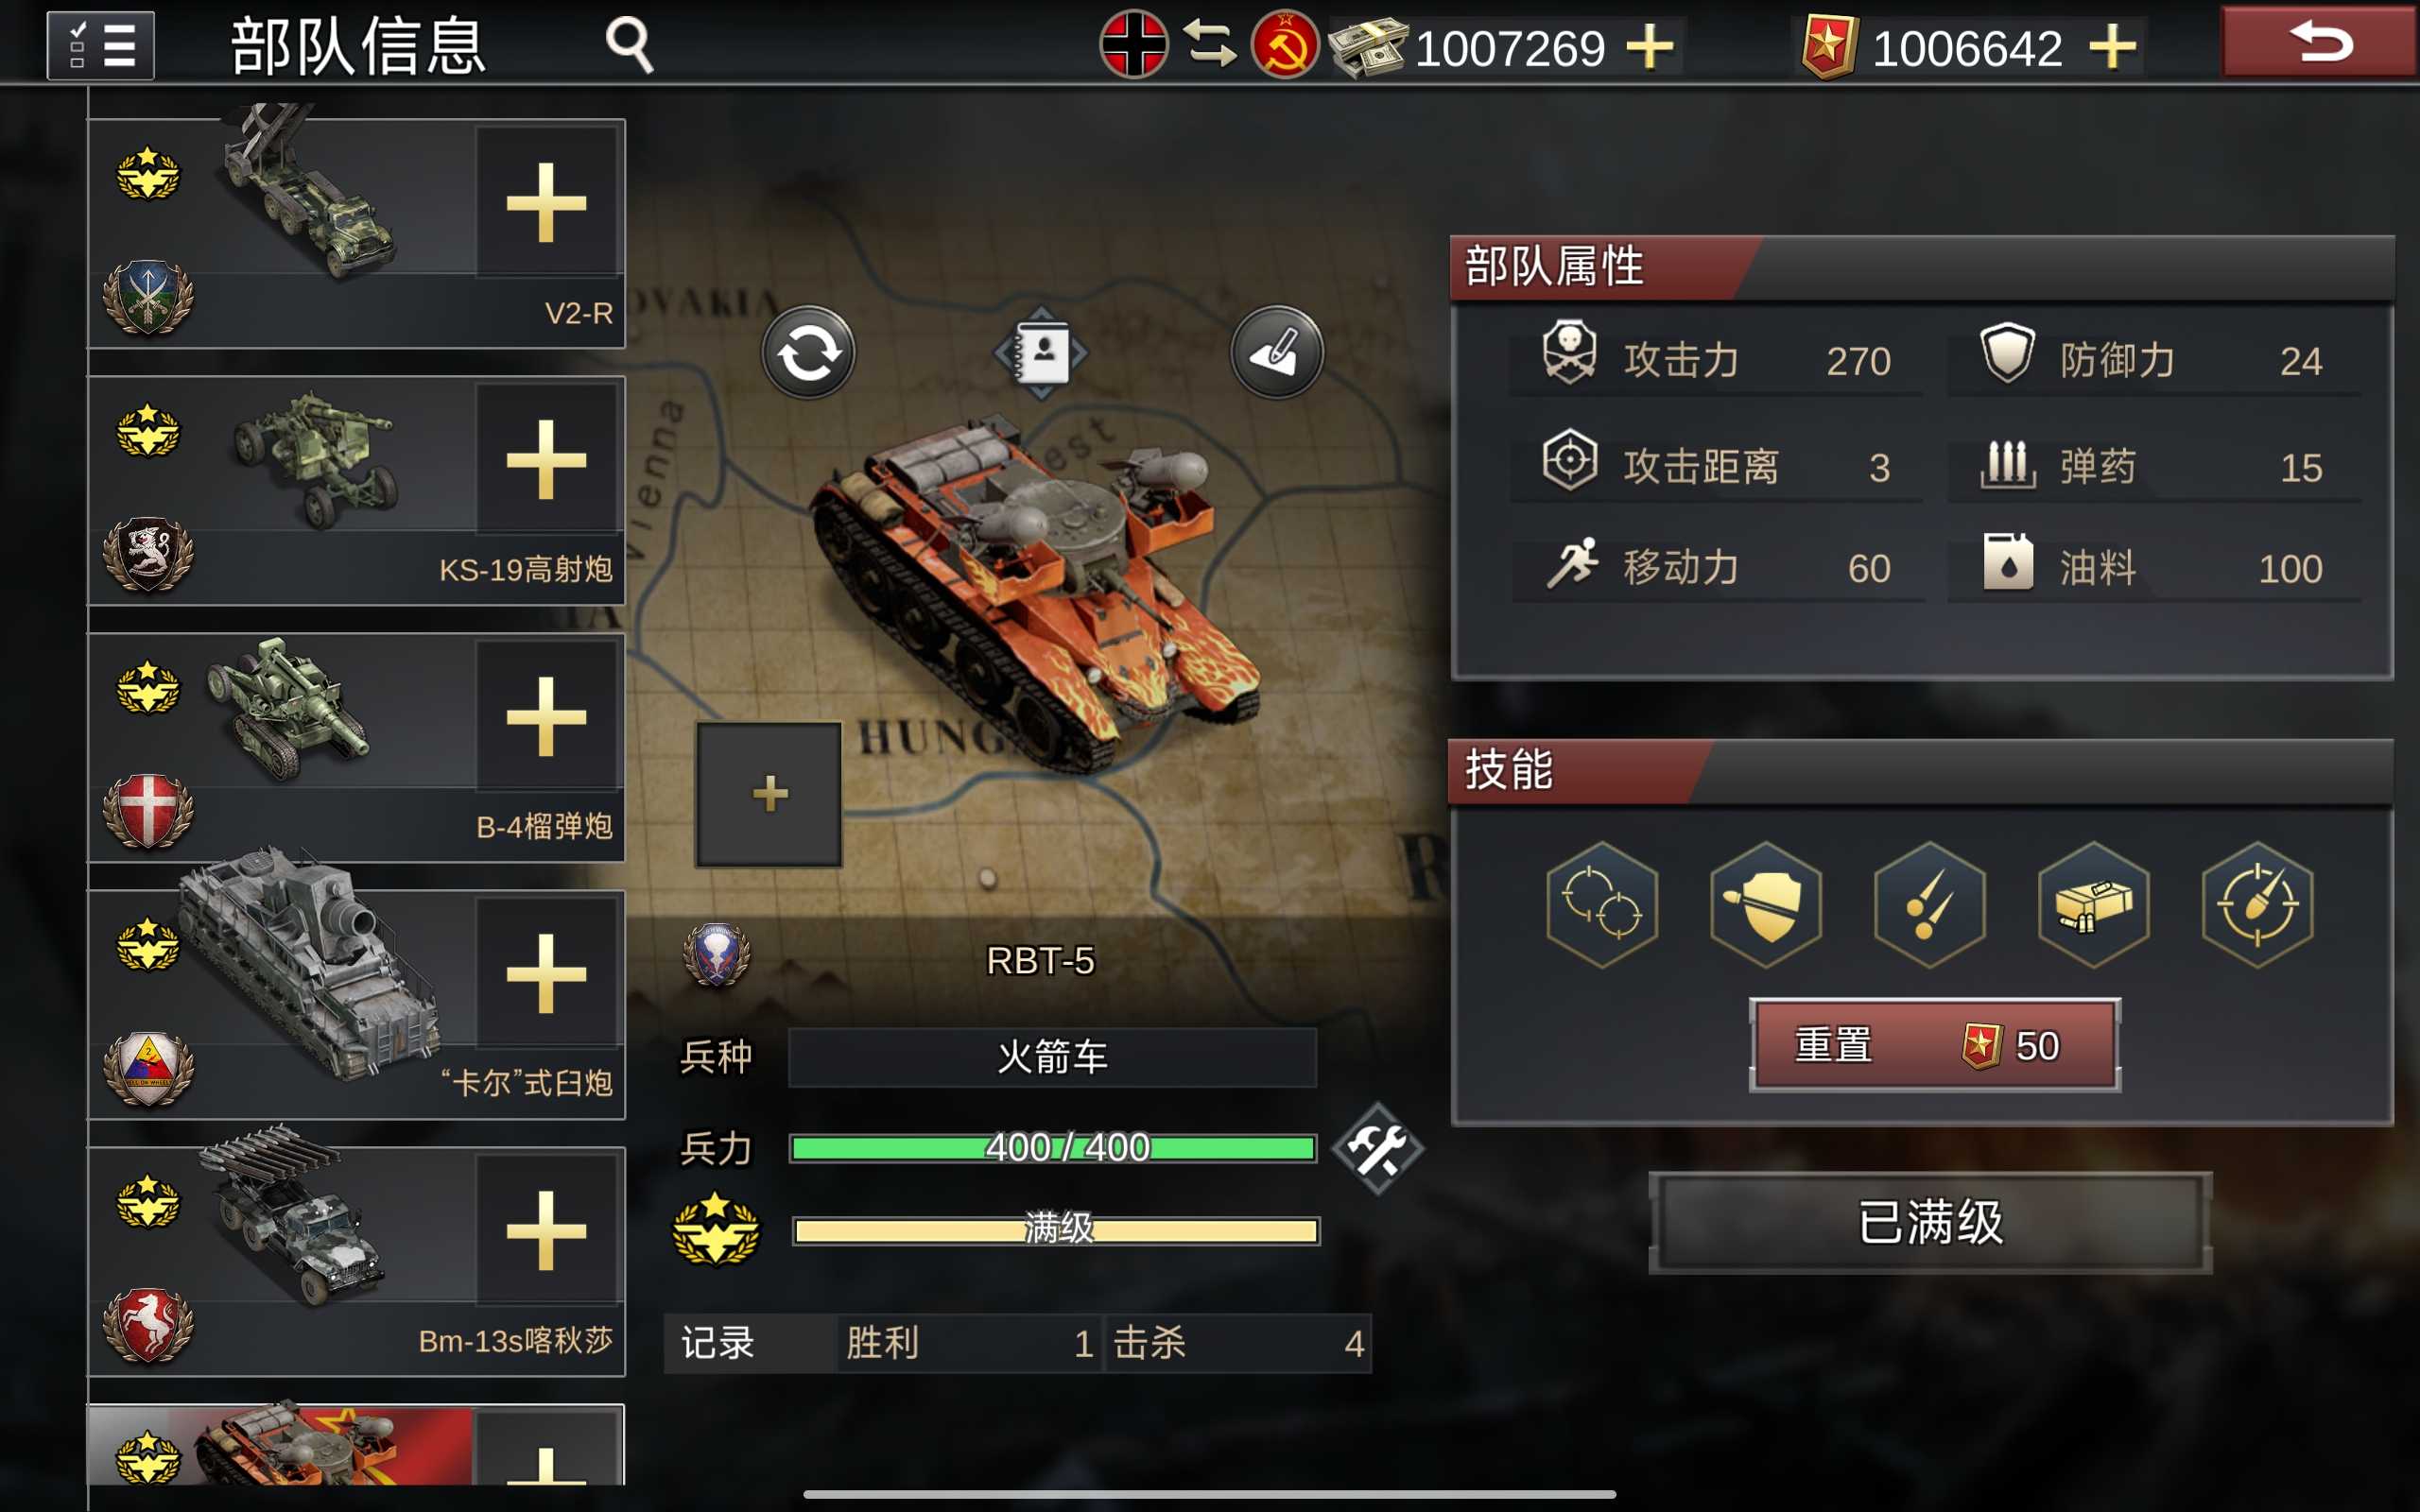Select the Soviet hammer and sickle faction icon

1285,45
